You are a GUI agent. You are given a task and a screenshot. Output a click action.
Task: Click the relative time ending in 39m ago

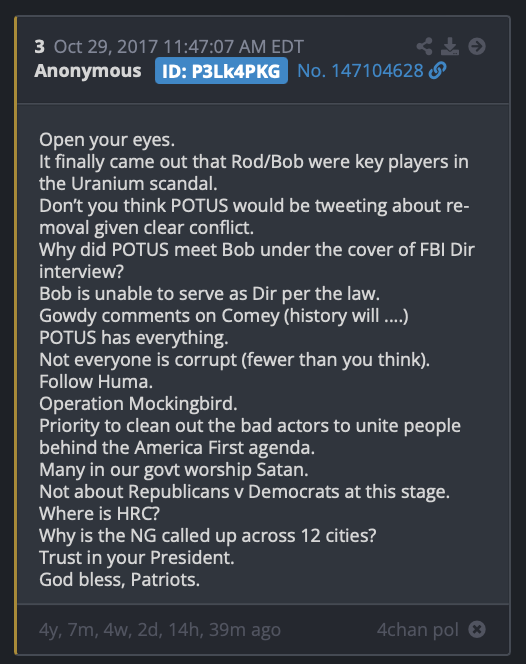point(160,630)
